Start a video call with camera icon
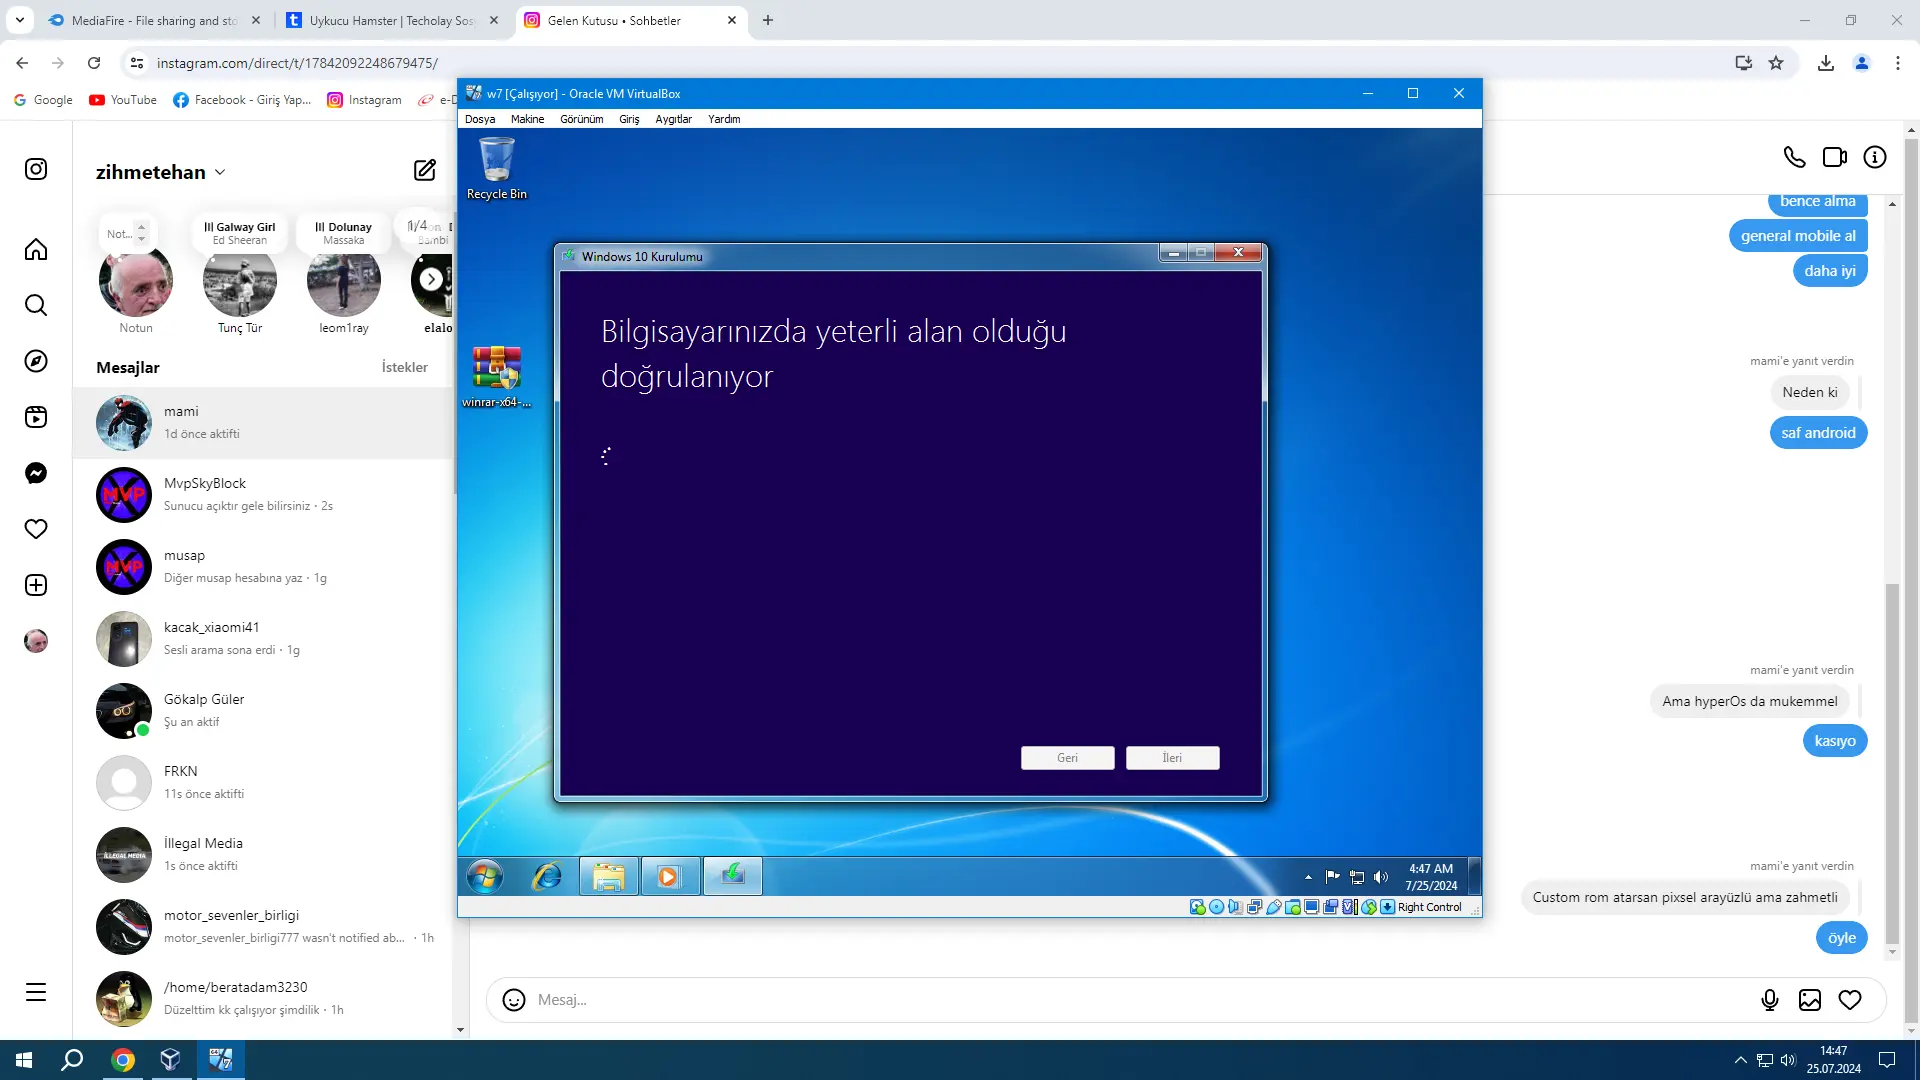 [x=1835, y=157]
